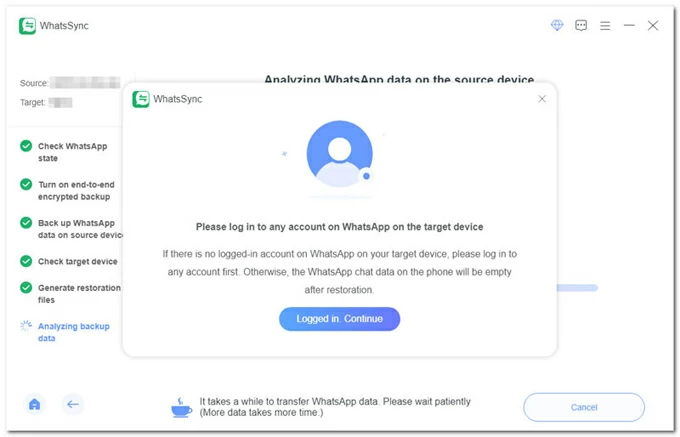Open the premium diamond icon
The width and height of the screenshot is (680, 437).
pos(557,25)
